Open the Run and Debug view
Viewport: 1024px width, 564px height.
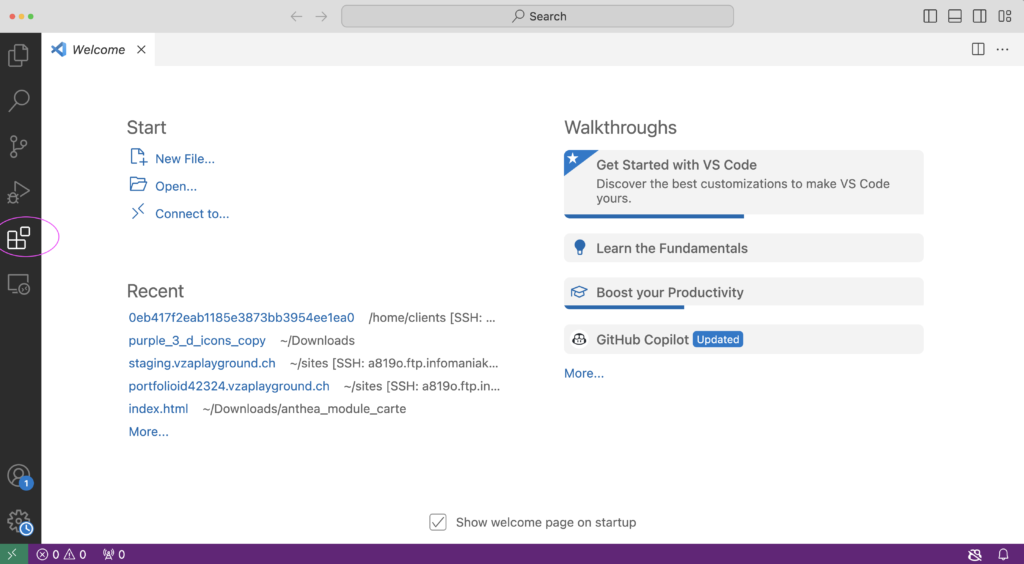18,192
